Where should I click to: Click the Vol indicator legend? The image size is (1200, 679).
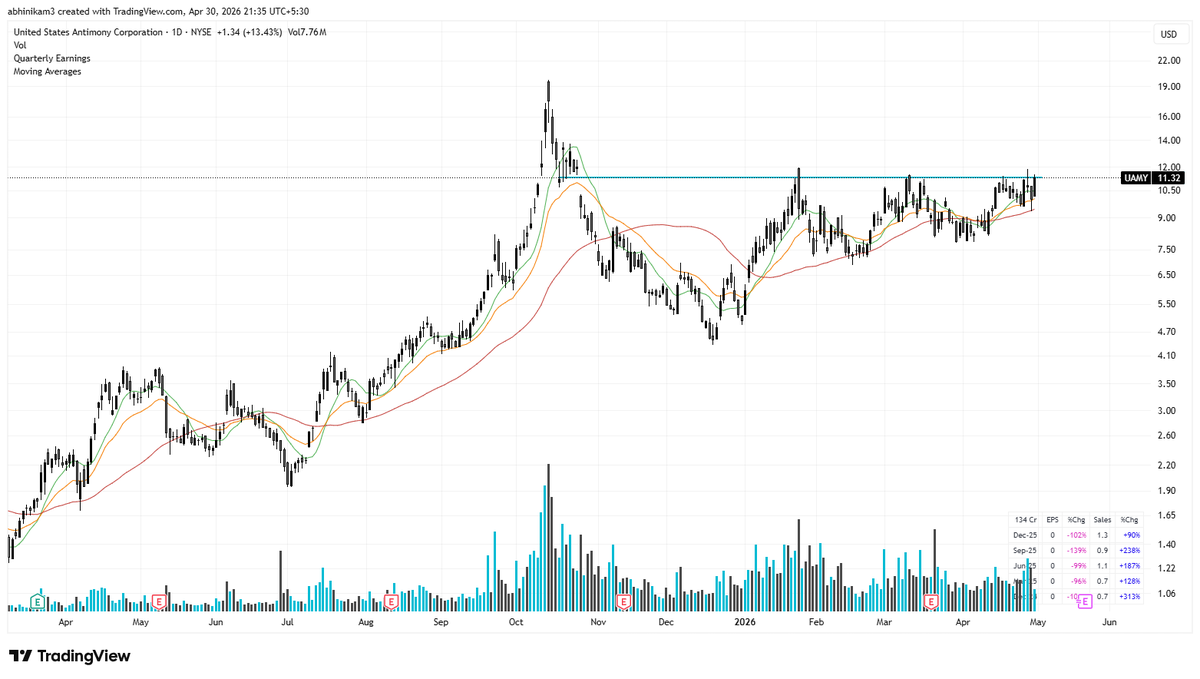click(x=18, y=45)
